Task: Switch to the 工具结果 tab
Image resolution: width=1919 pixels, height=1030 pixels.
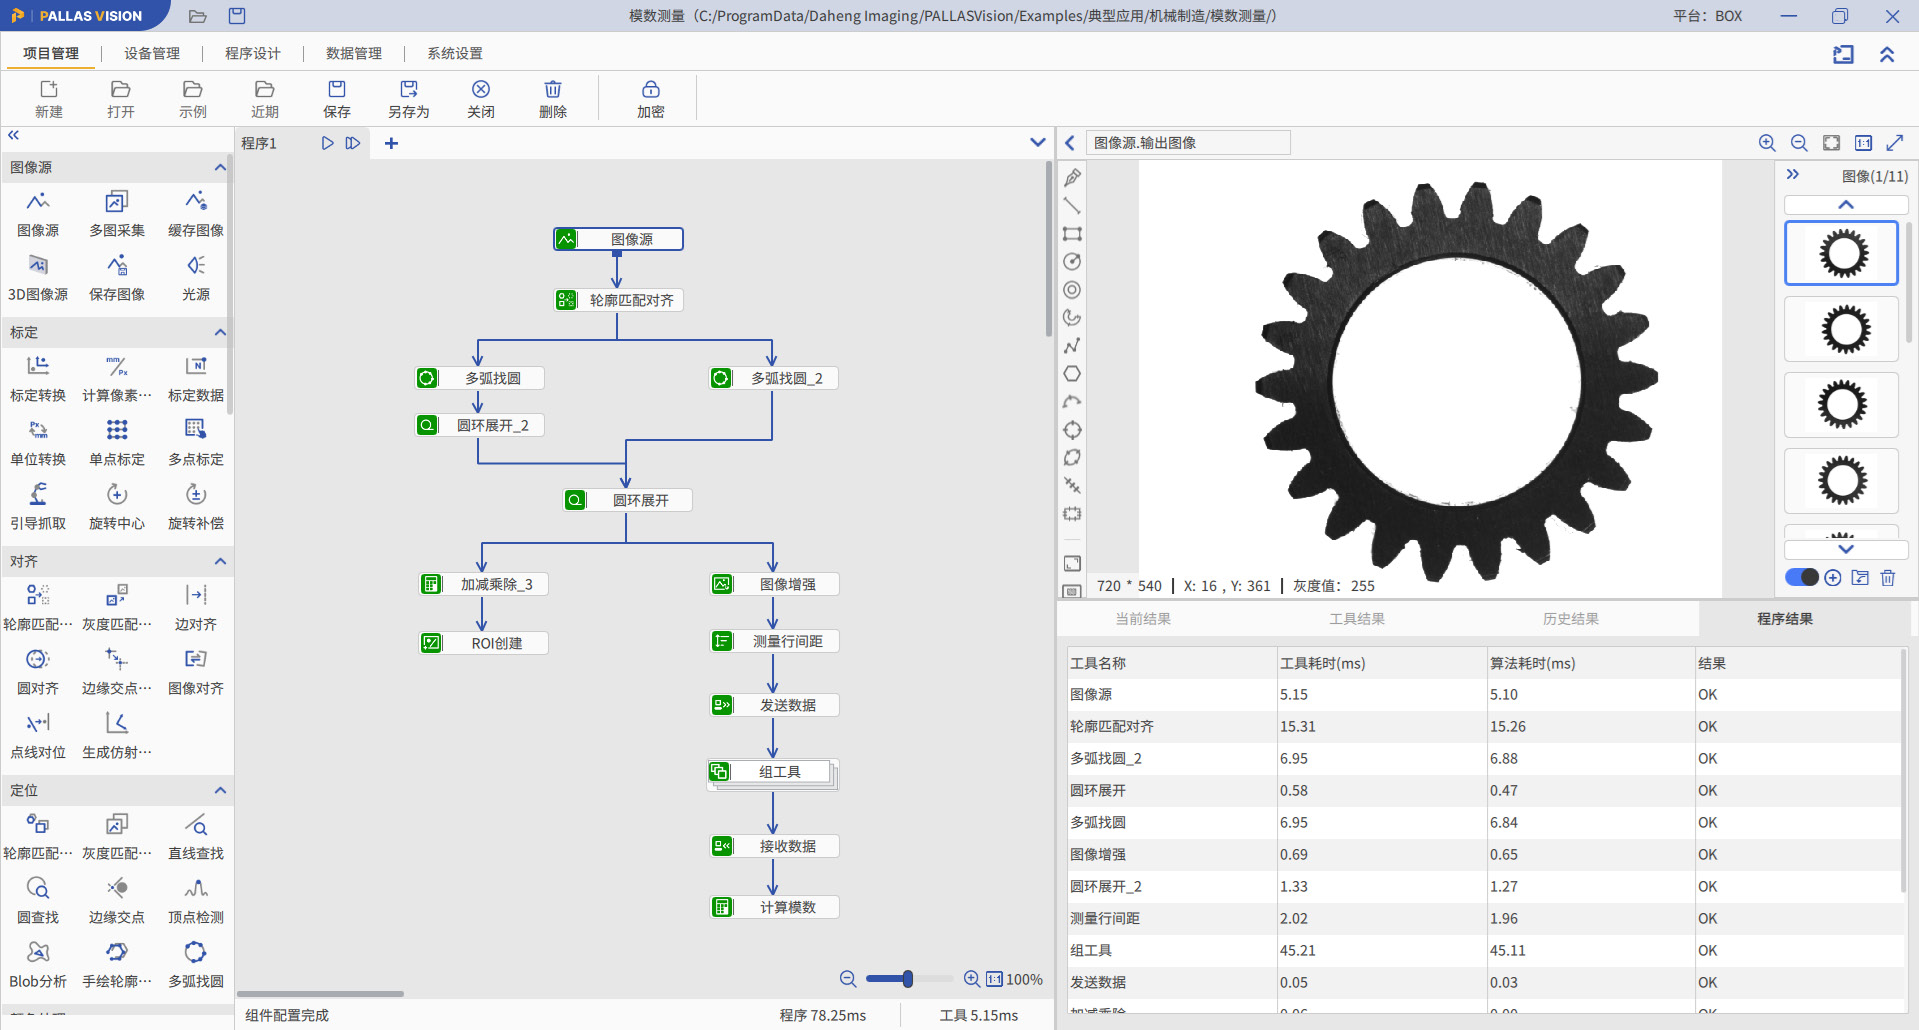Action: (1357, 619)
